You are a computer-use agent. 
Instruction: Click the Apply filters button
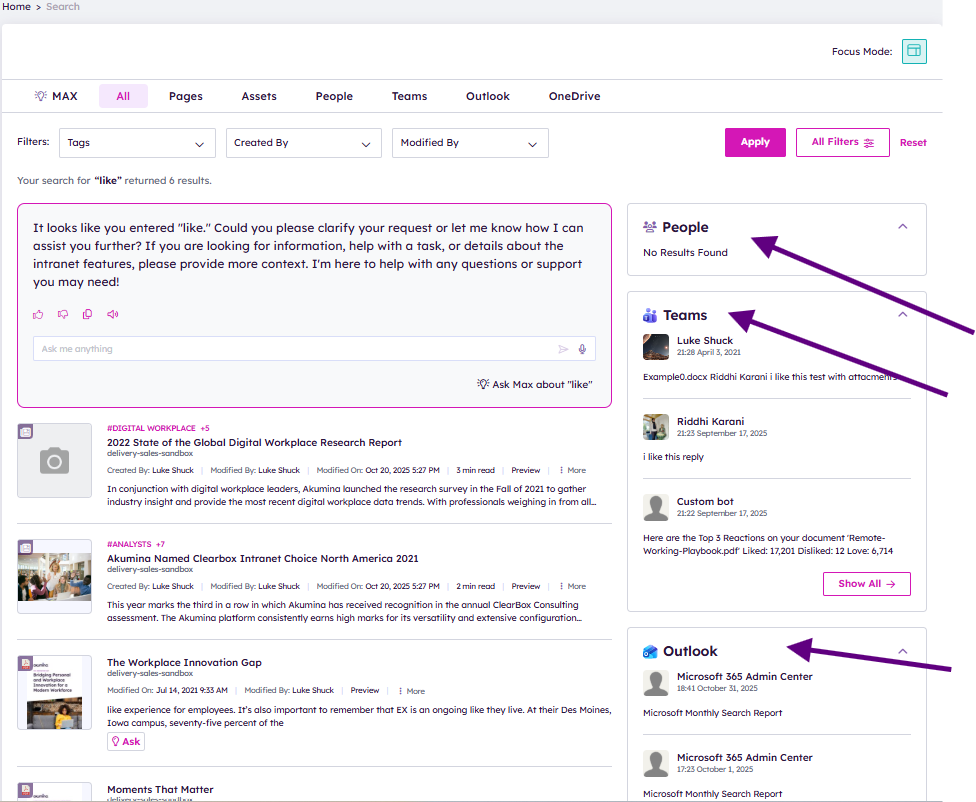(x=755, y=142)
